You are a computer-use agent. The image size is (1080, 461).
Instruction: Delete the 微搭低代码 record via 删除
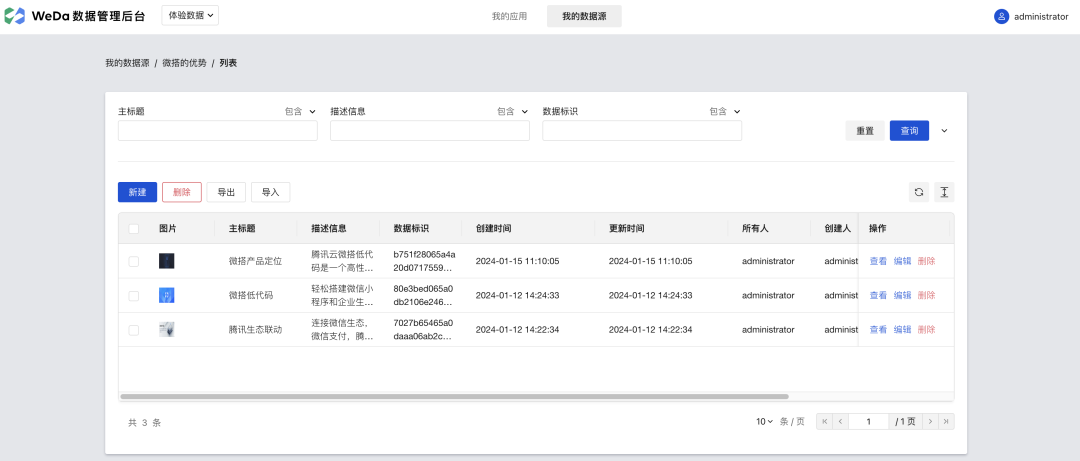click(926, 295)
